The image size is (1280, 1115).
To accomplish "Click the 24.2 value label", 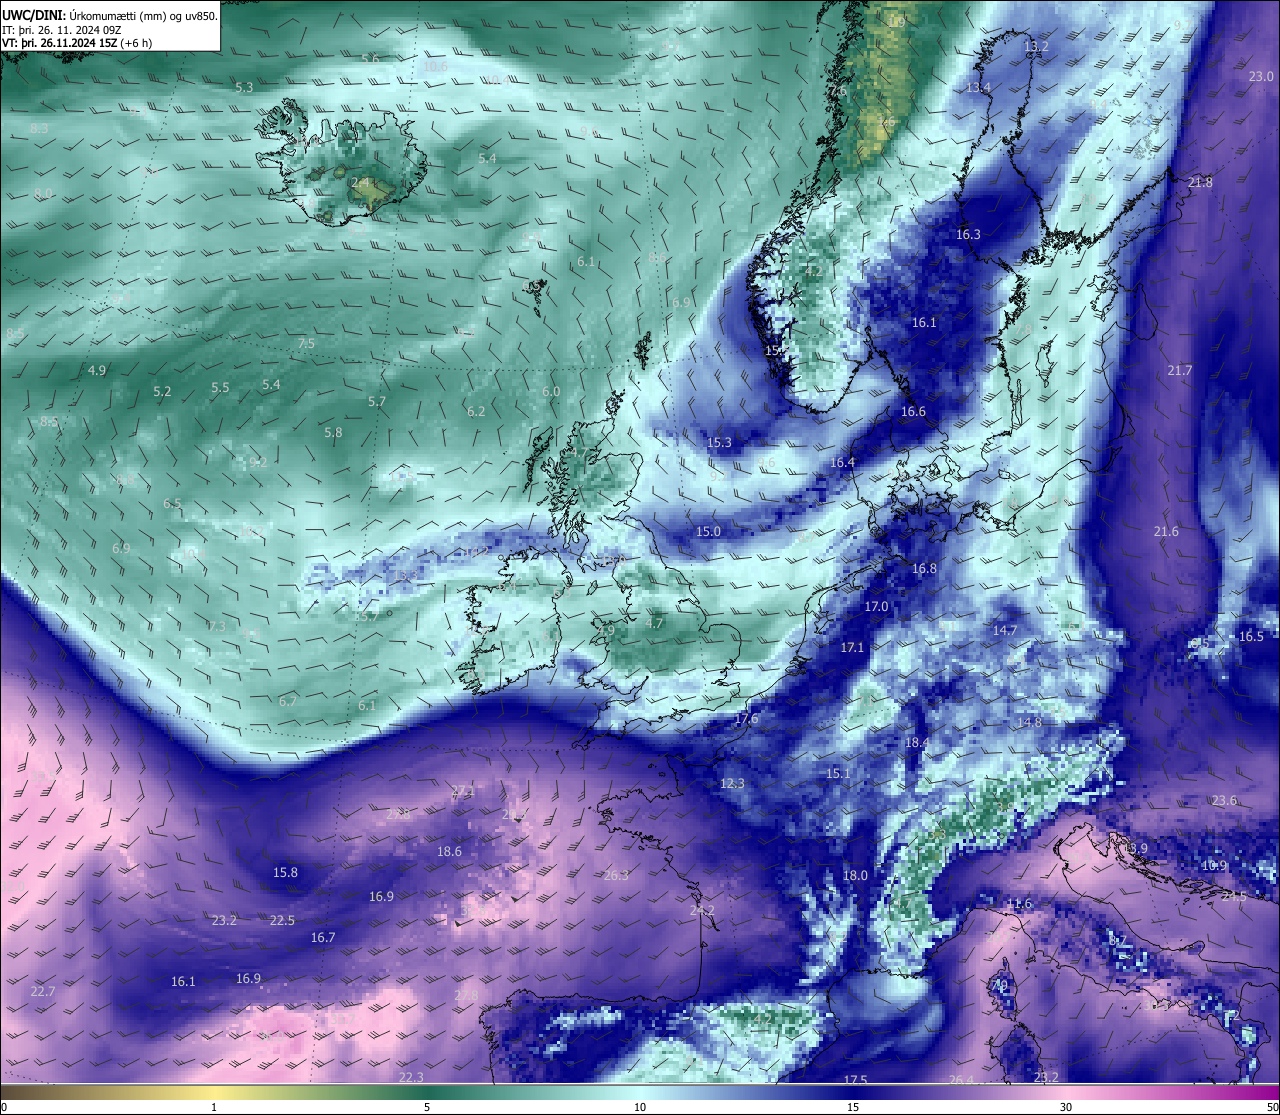I will (x=702, y=910).
